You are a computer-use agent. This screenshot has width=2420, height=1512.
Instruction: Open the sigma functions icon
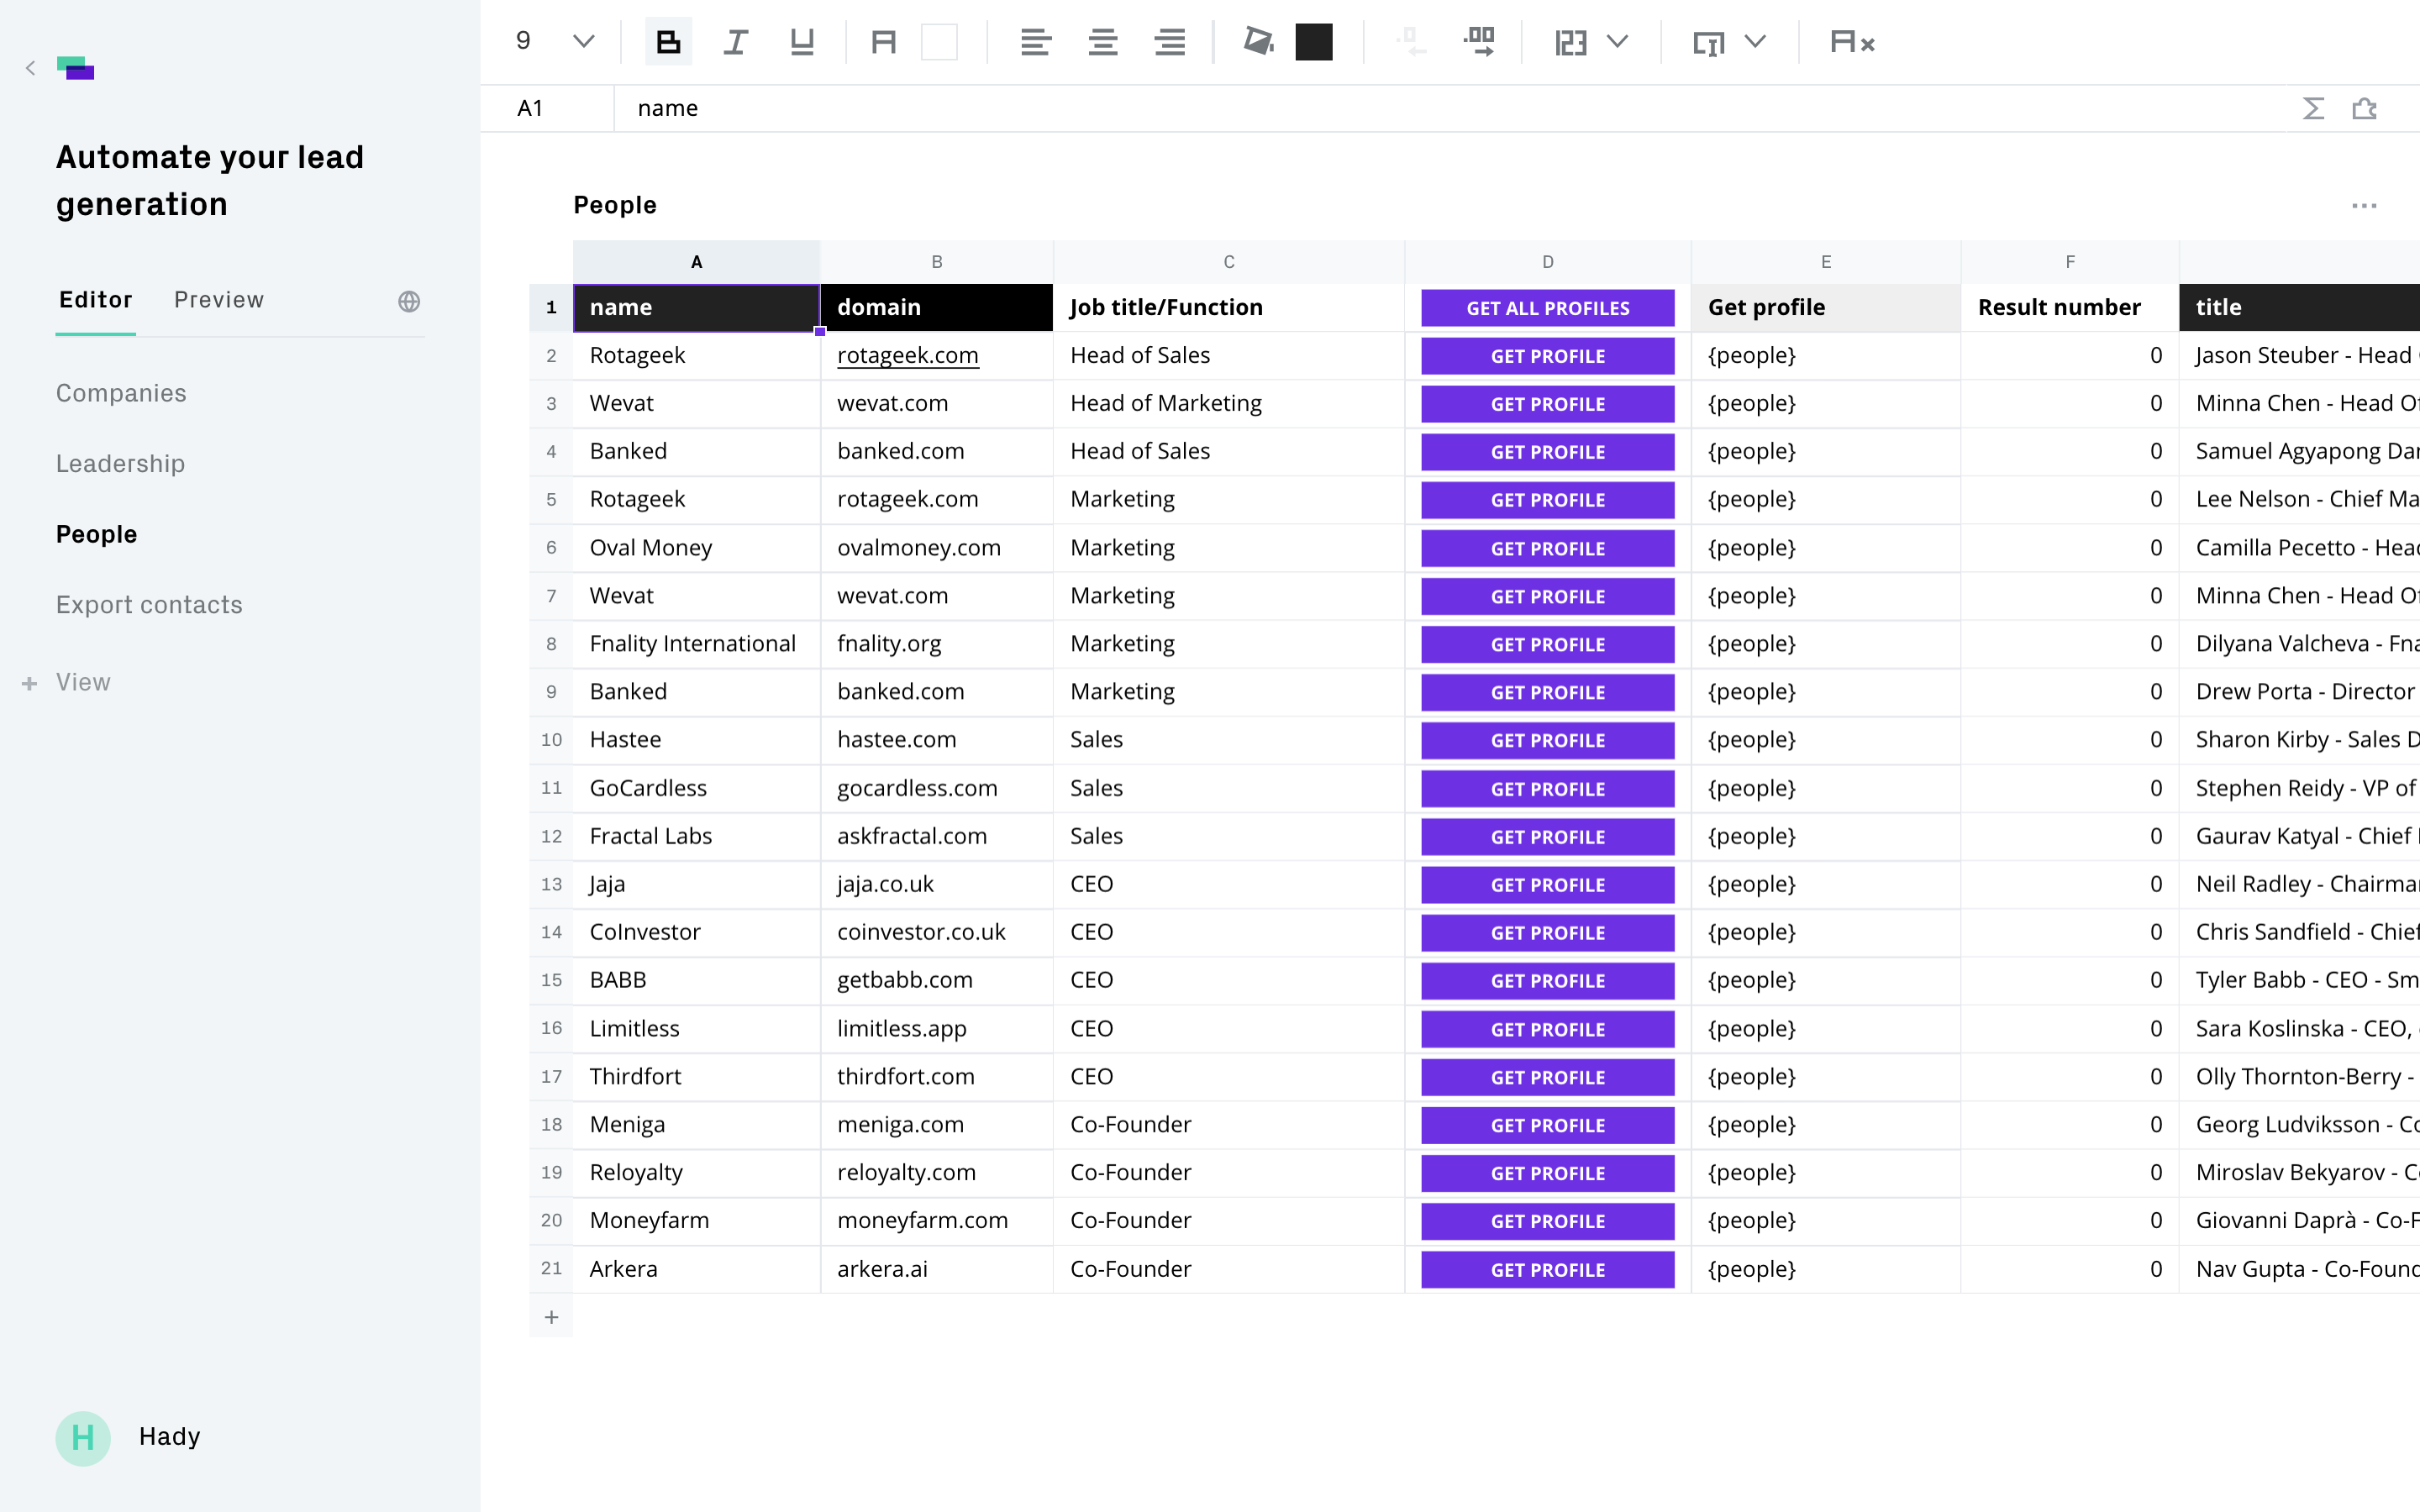[2313, 108]
